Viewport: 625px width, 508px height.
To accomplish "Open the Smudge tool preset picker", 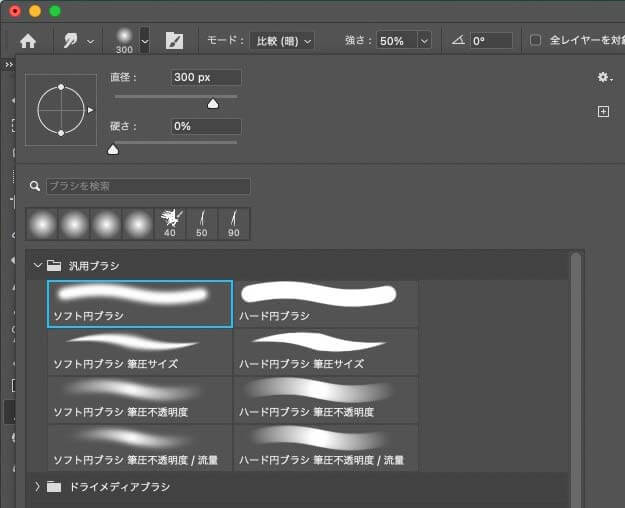I will point(71,41).
